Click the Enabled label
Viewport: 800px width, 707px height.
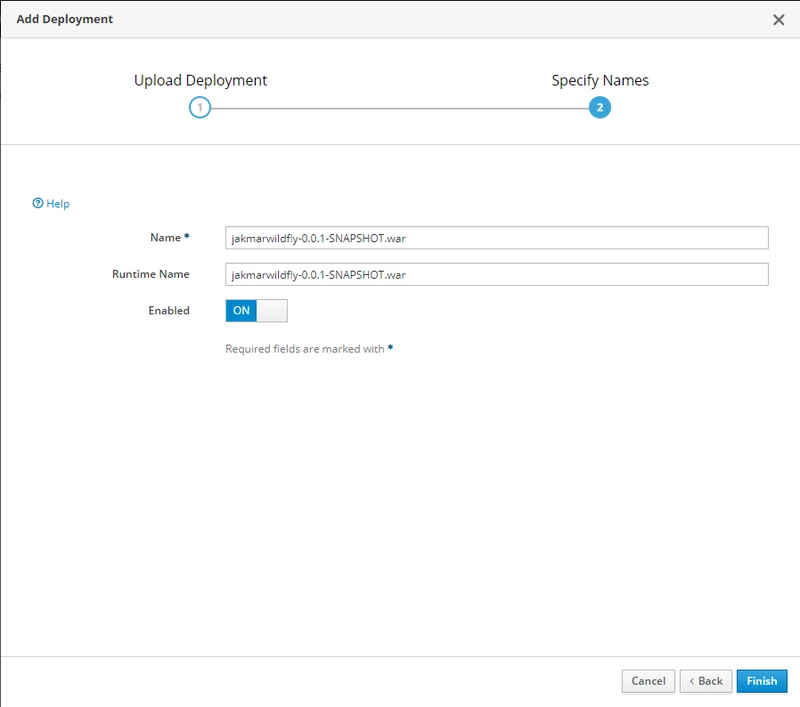[x=169, y=311]
